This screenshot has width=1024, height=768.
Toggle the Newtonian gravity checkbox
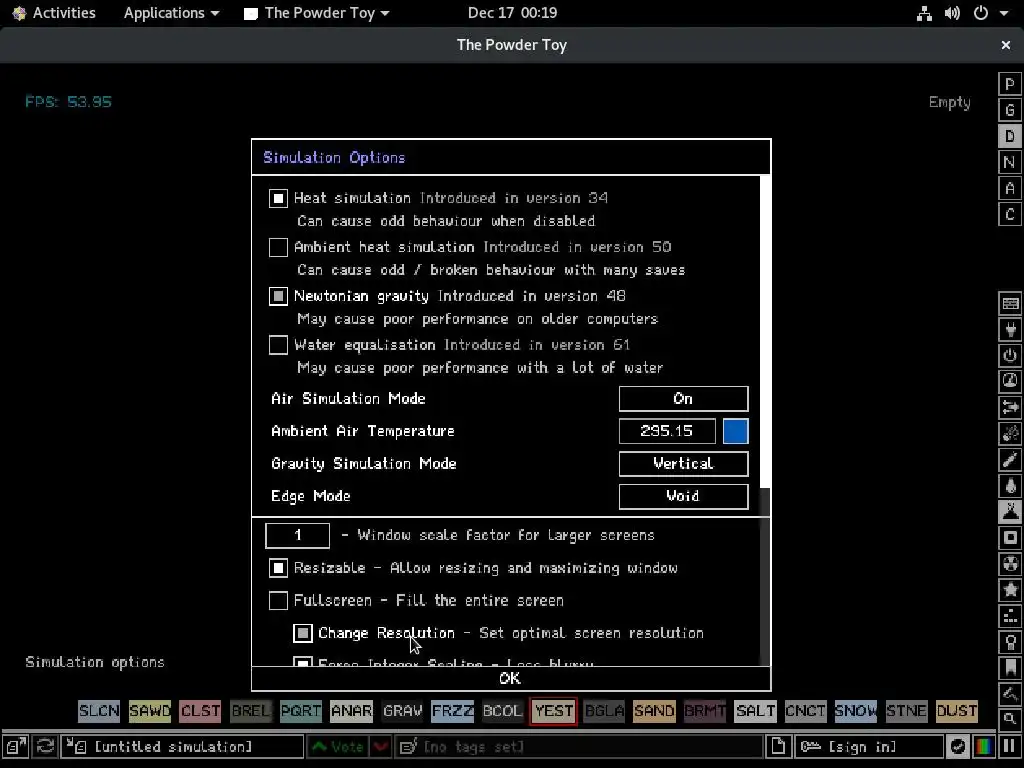[278, 296]
